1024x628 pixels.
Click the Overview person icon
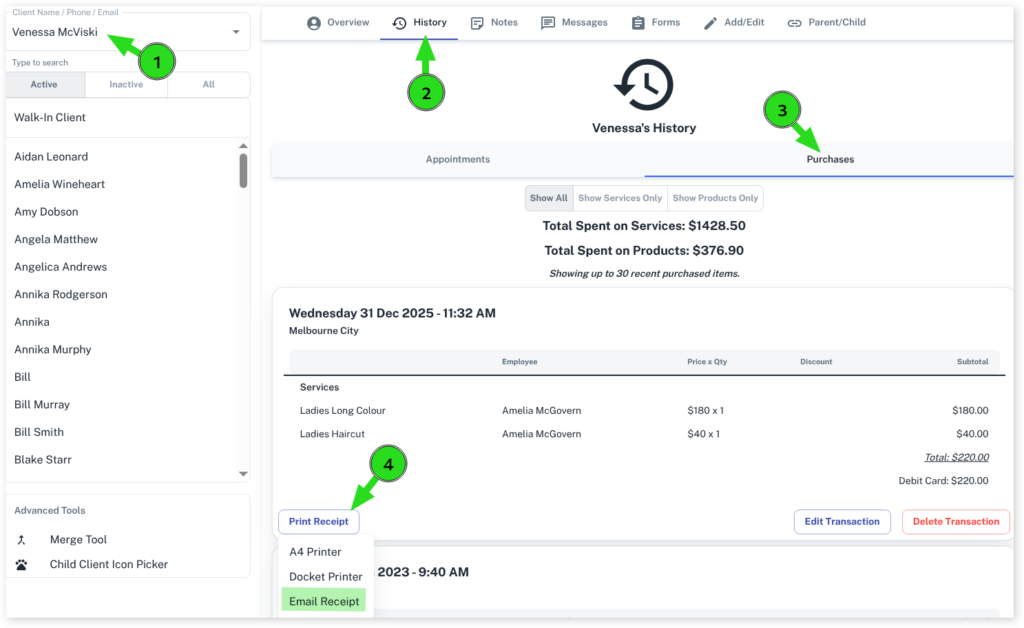(314, 23)
